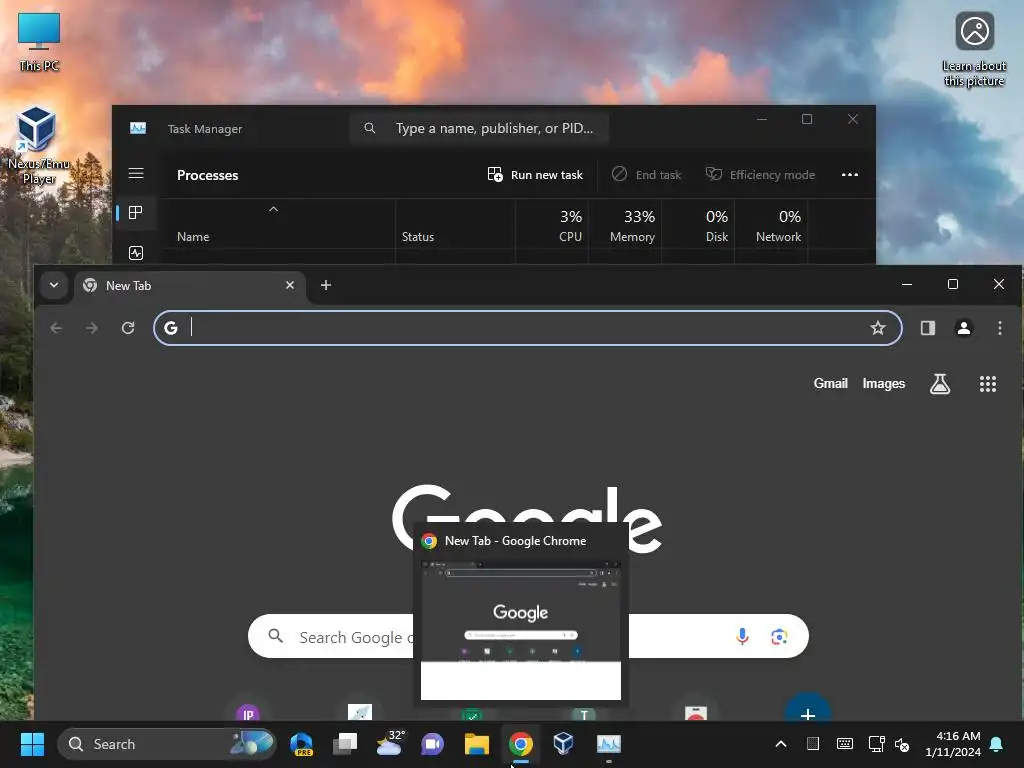Click network status tray icon
The width and height of the screenshot is (1024, 768).
876,744
